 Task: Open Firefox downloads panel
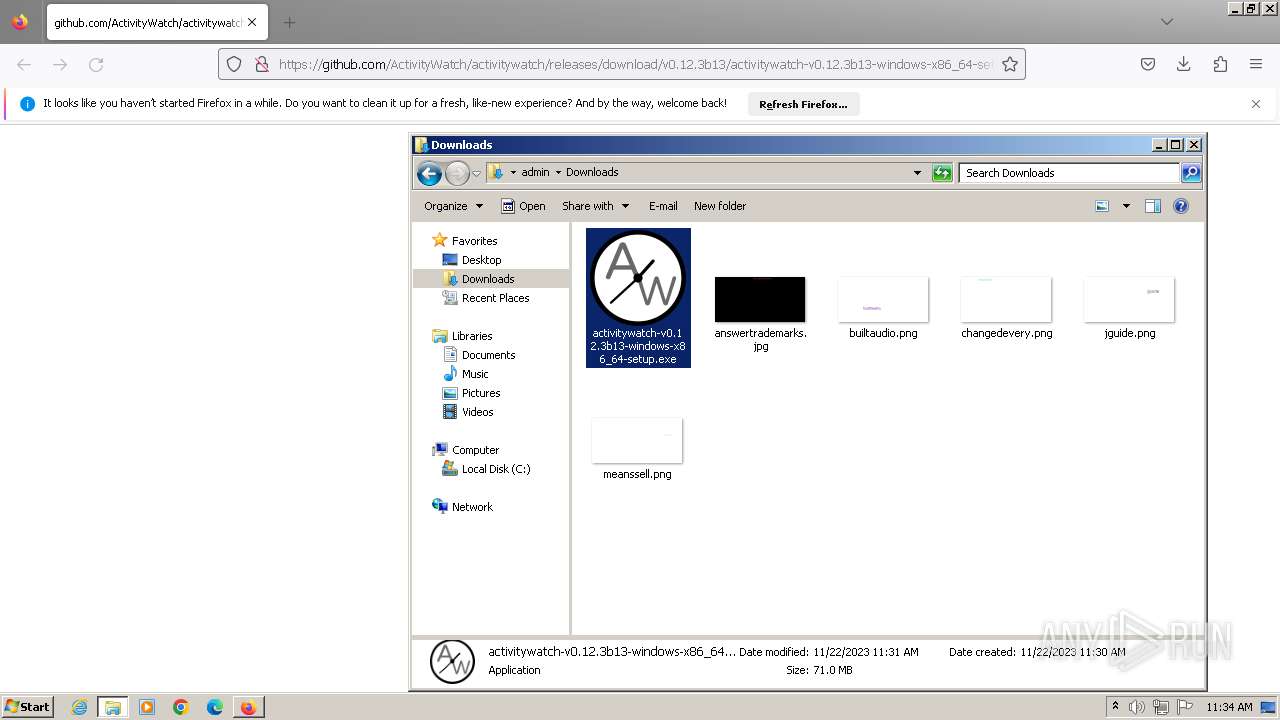click(x=1184, y=64)
